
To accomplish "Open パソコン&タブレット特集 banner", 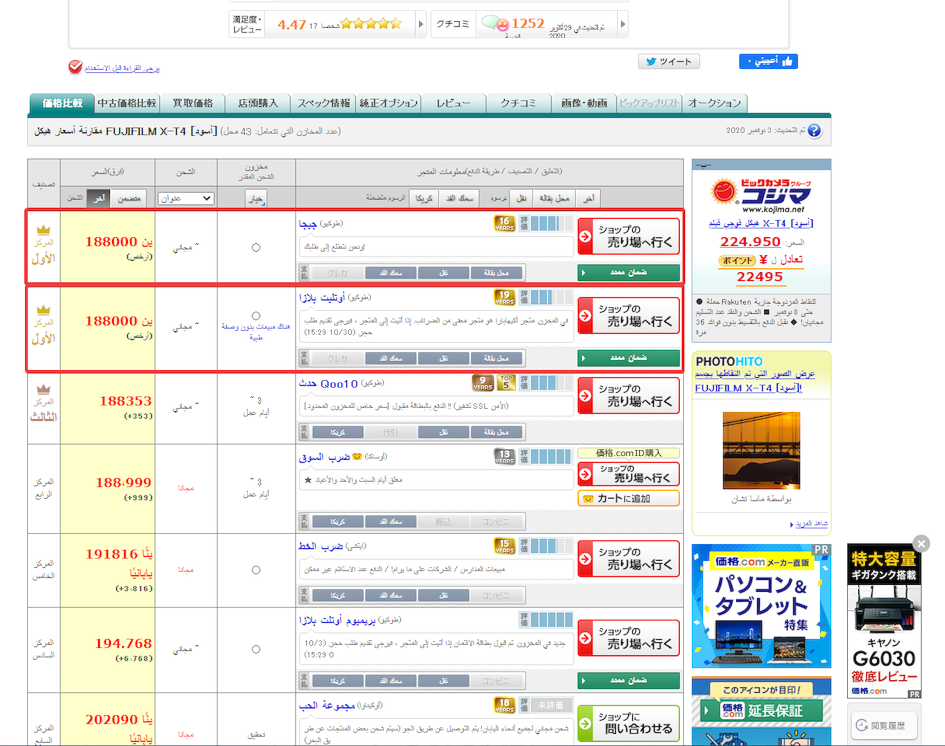I will coord(761,606).
